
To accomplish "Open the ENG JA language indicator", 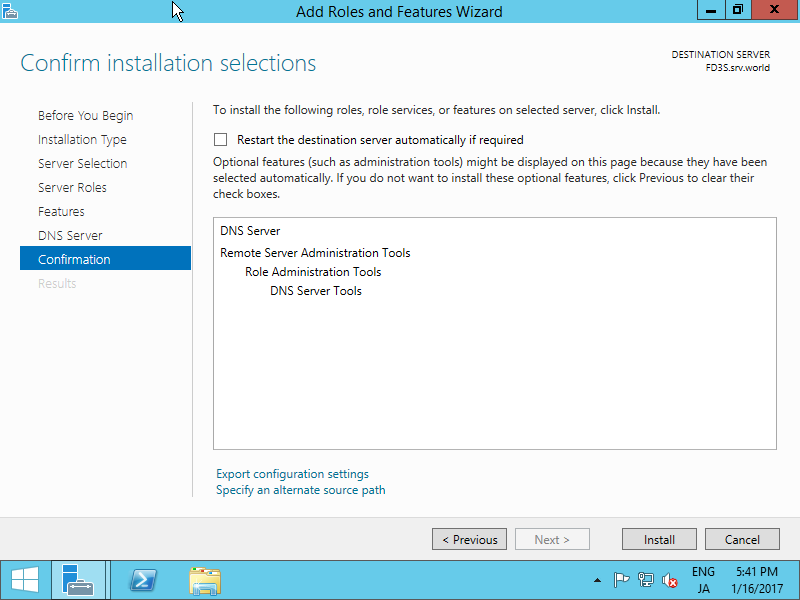I will pos(703,580).
